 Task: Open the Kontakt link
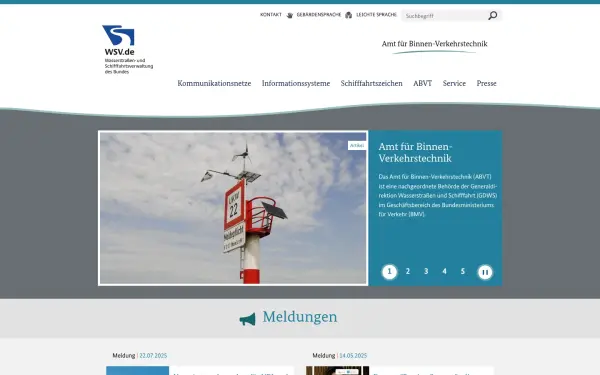[271, 15]
